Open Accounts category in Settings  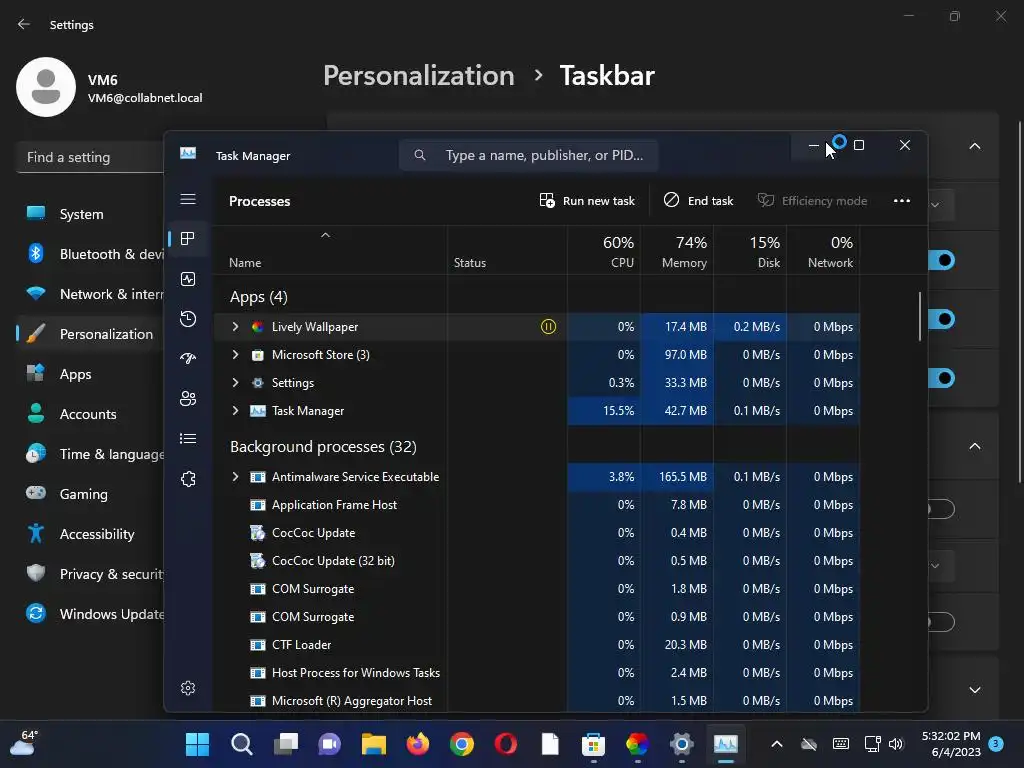pos(89,414)
